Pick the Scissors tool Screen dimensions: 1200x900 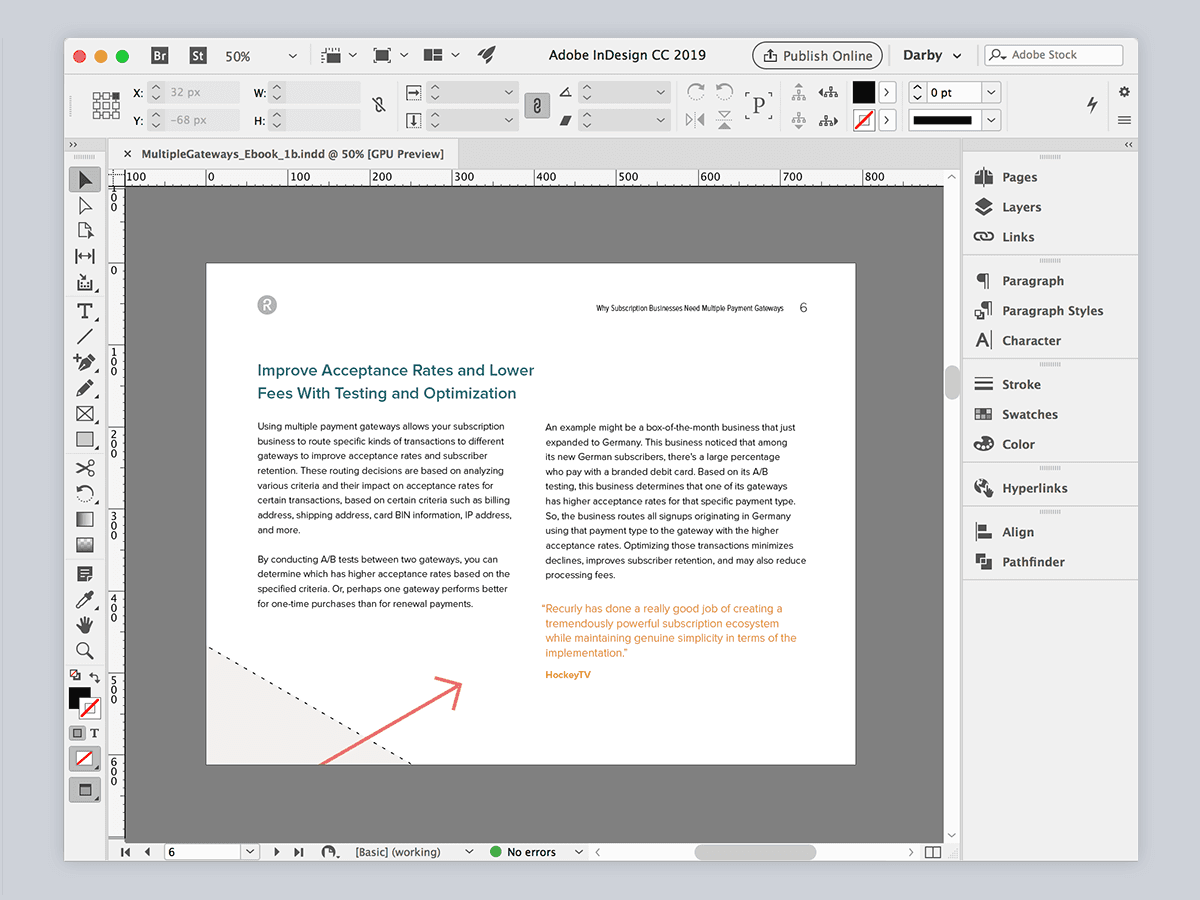(x=85, y=468)
